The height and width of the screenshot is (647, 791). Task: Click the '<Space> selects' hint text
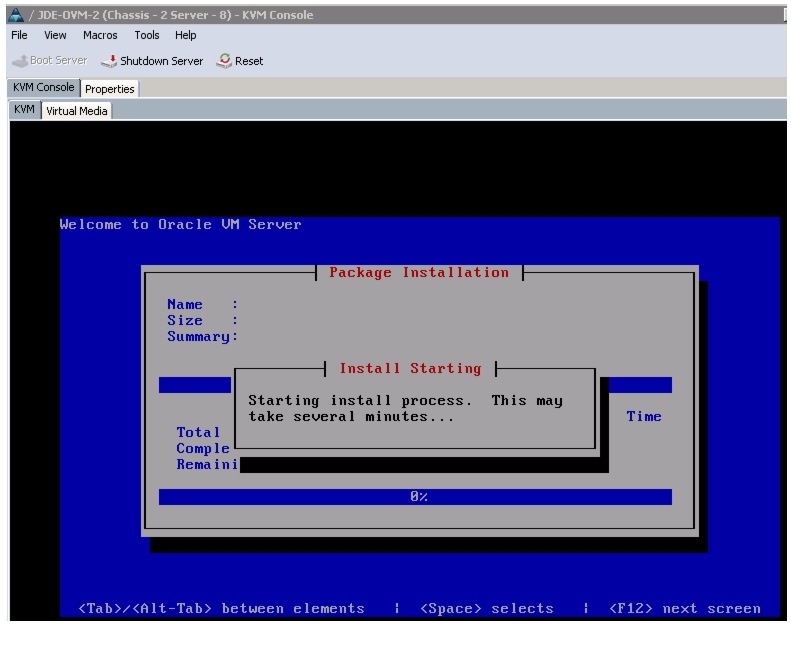click(487, 609)
